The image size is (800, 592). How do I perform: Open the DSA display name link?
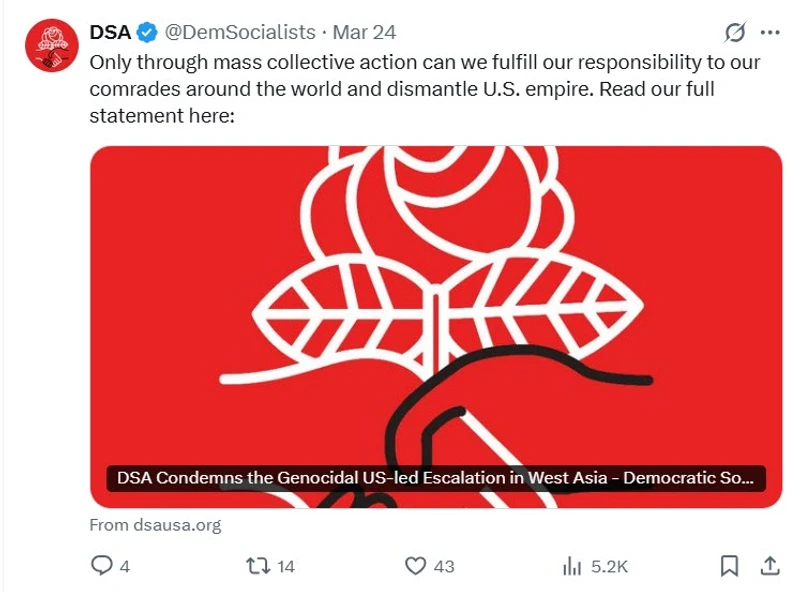tap(110, 33)
